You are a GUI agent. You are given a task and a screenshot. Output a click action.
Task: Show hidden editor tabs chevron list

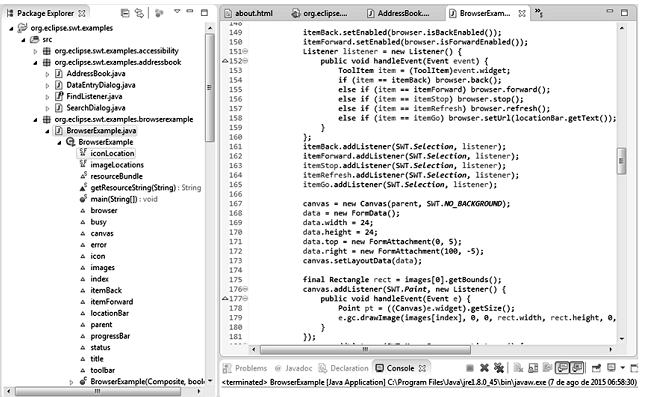tap(538, 13)
